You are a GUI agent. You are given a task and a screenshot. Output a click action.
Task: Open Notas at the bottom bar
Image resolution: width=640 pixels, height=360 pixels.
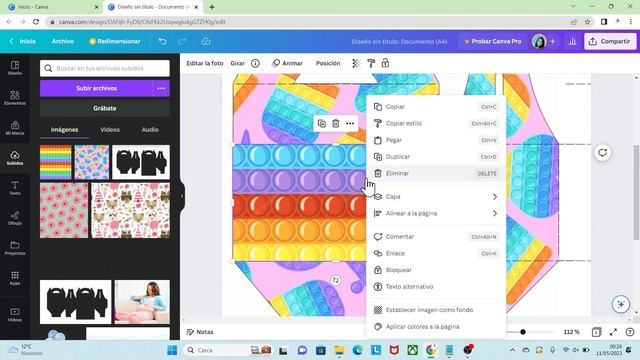pyautogui.click(x=200, y=332)
